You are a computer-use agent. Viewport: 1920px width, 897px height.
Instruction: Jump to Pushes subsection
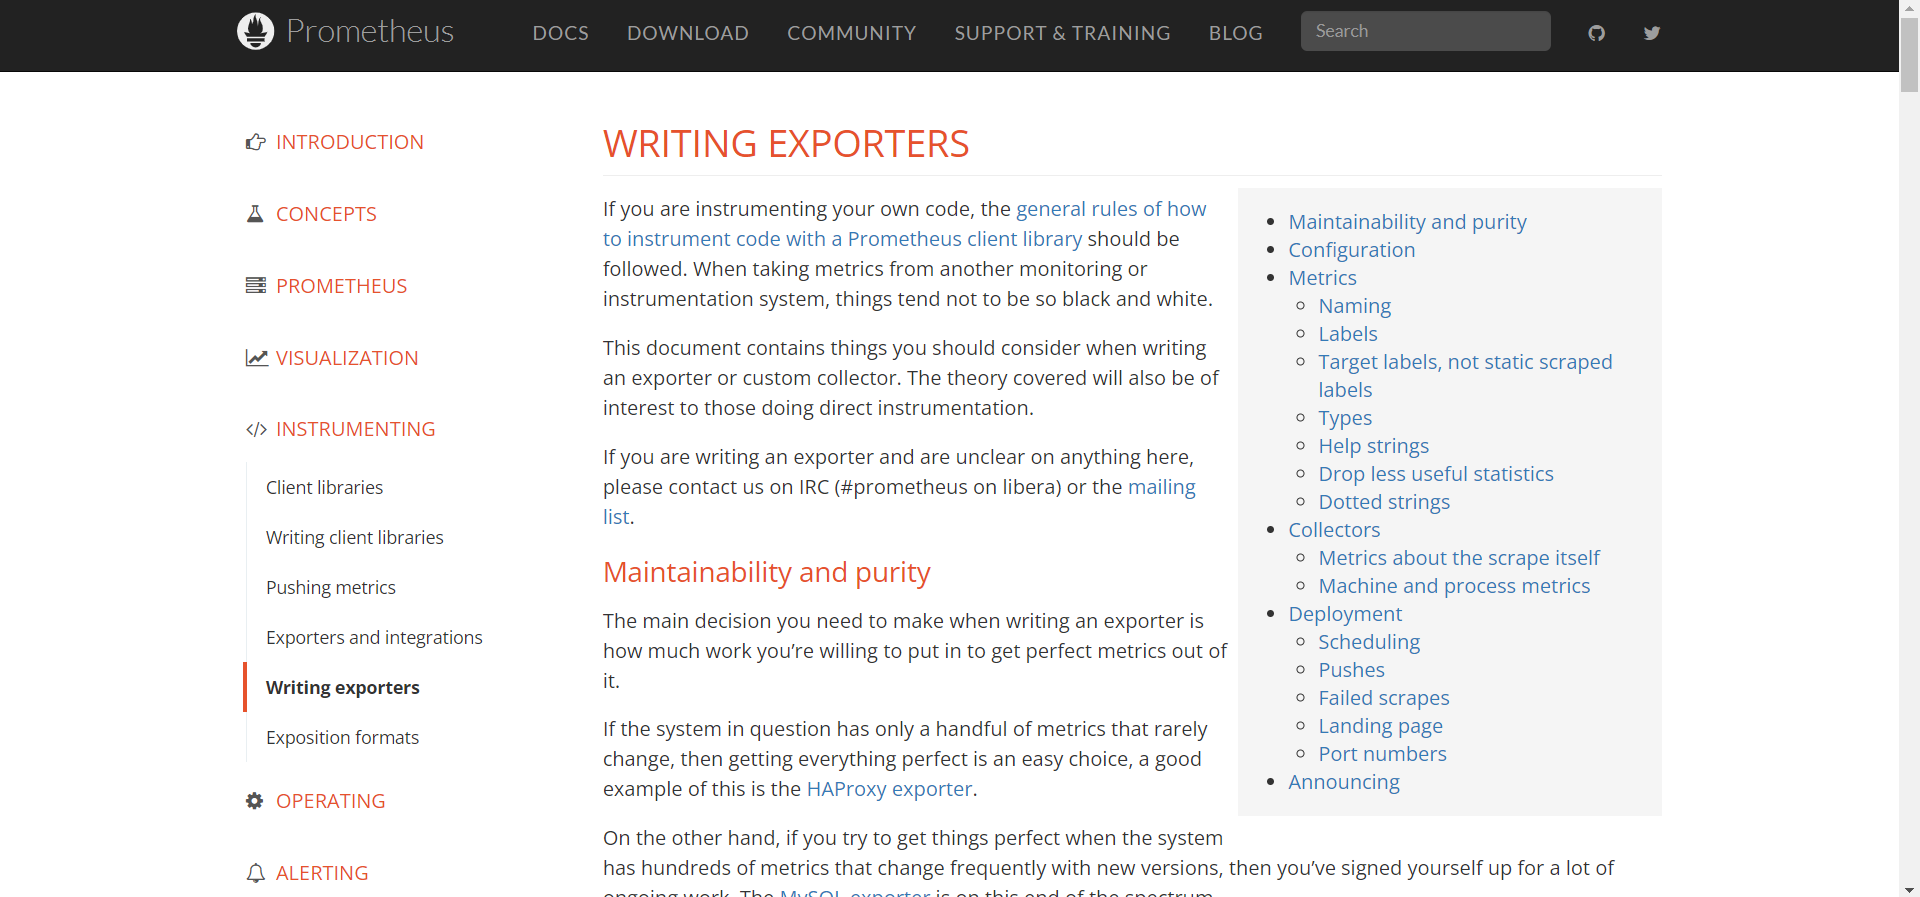click(x=1352, y=670)
